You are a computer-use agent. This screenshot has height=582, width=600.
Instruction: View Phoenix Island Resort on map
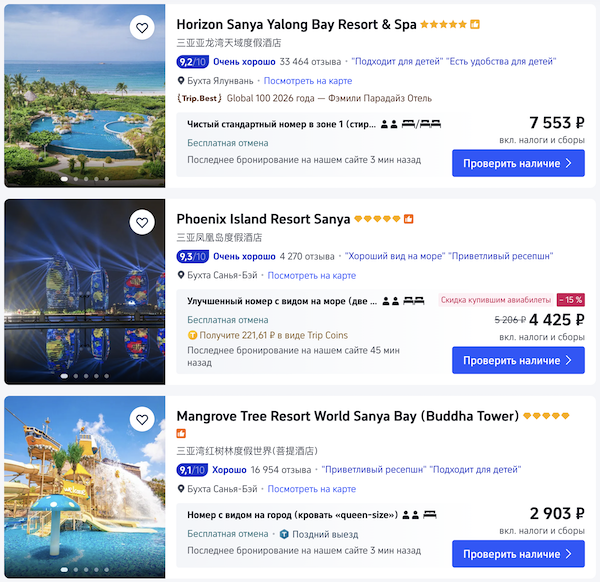[x=311, y=275]
